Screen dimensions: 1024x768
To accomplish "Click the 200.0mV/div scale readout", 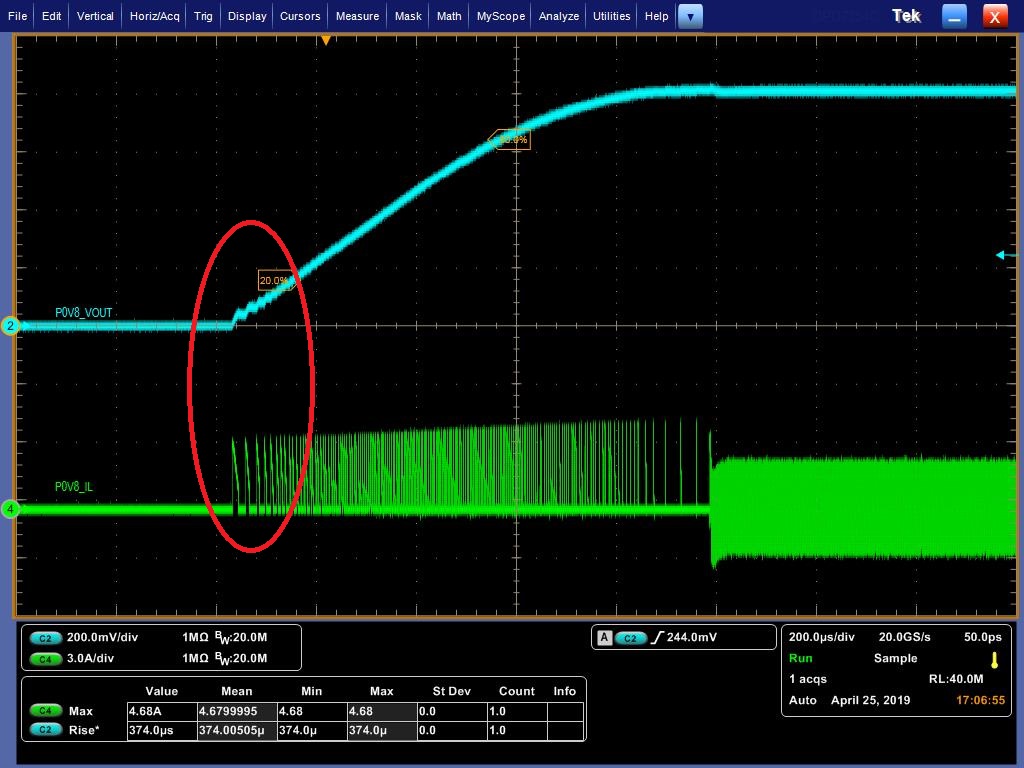I will pos(103,637).
